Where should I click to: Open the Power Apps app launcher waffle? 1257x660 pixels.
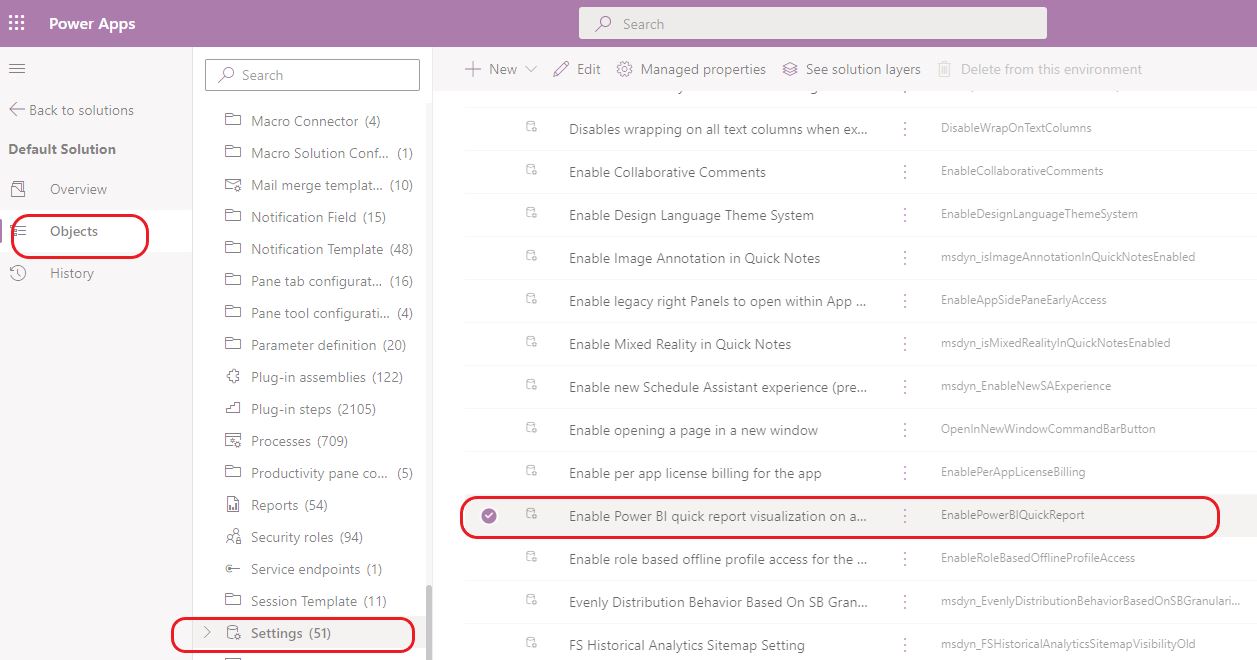[16, 22]
